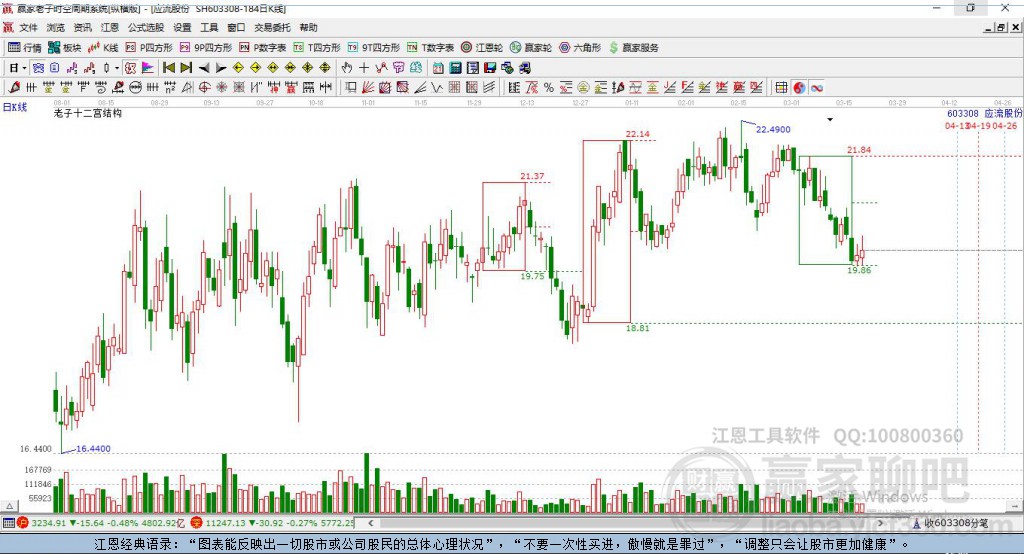The height and width of the screenshot is (554, 1024).
Task: Click the save floppy disk icon
Action: 490,68
